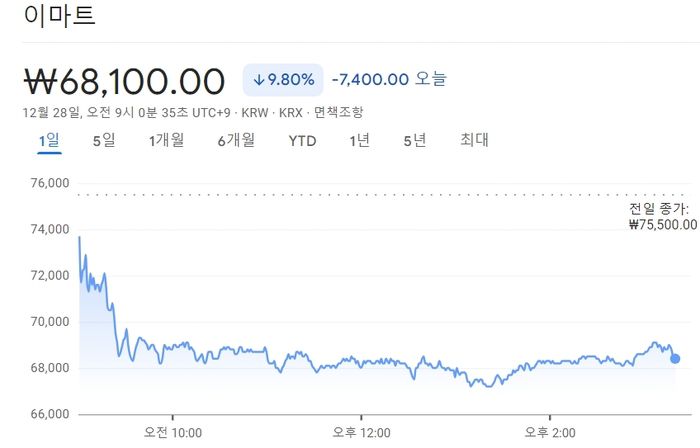Switch to the 1년 chart view
The height and width of the screenshot is (448, 700).
[360, 141]
